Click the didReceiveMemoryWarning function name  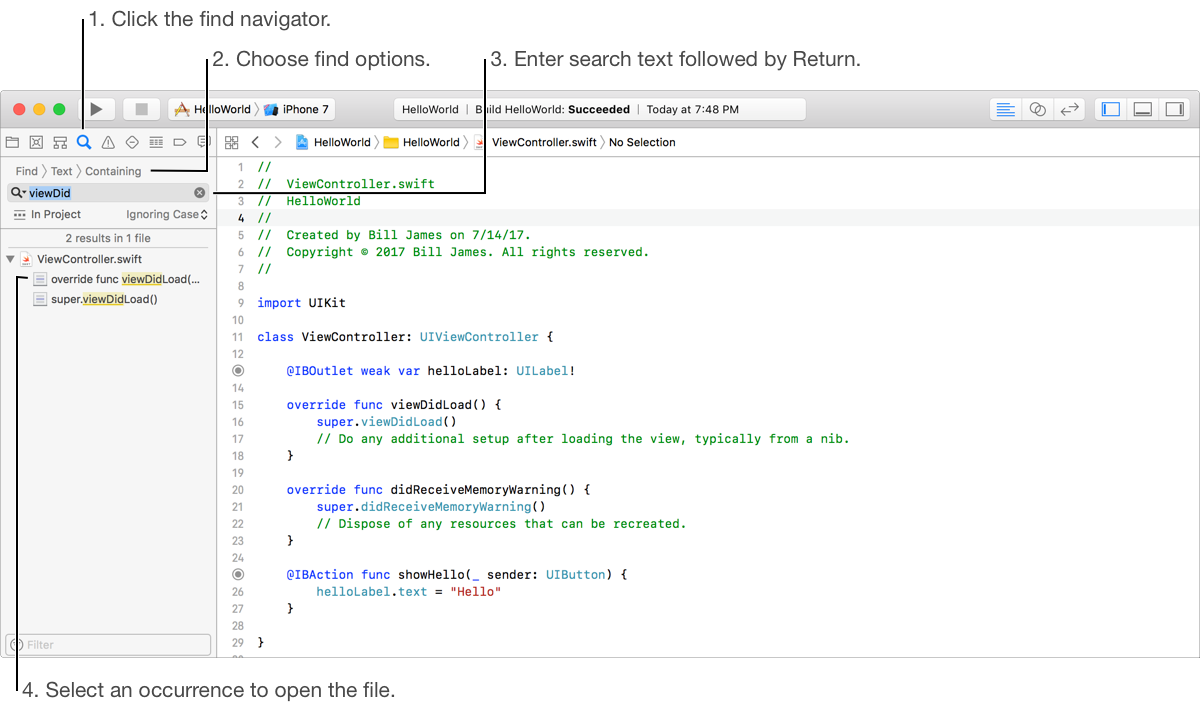click(x=475, y=490)
